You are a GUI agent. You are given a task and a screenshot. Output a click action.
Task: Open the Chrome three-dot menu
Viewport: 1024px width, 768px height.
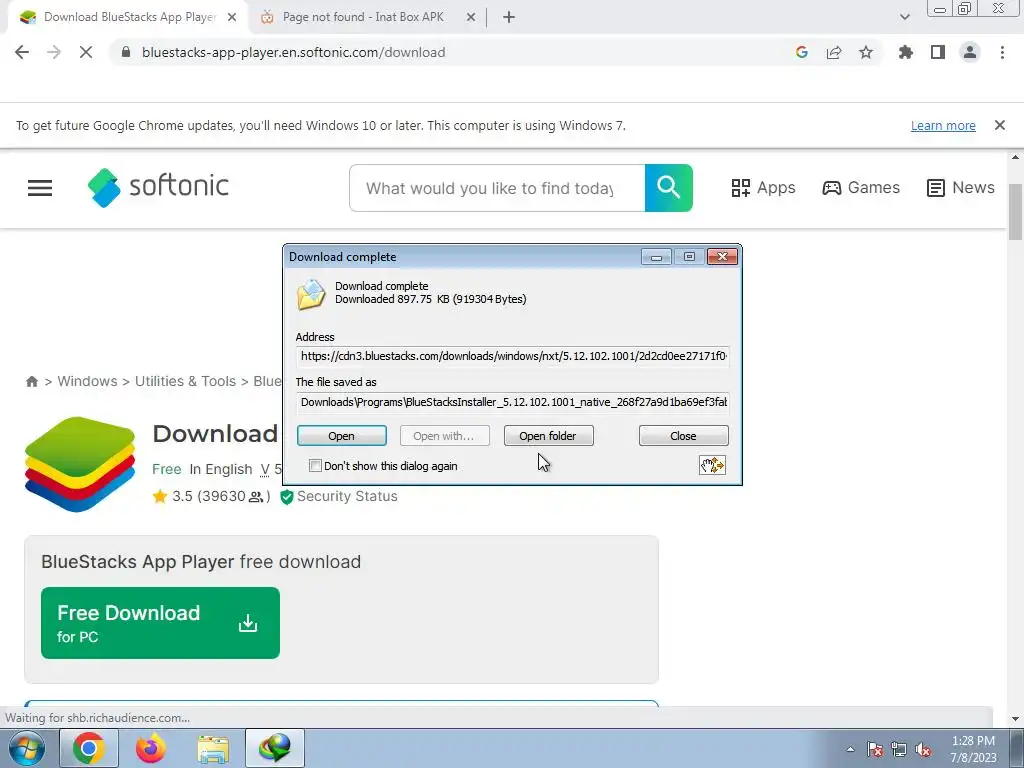pyautogui.click(x=1002, y=52)
